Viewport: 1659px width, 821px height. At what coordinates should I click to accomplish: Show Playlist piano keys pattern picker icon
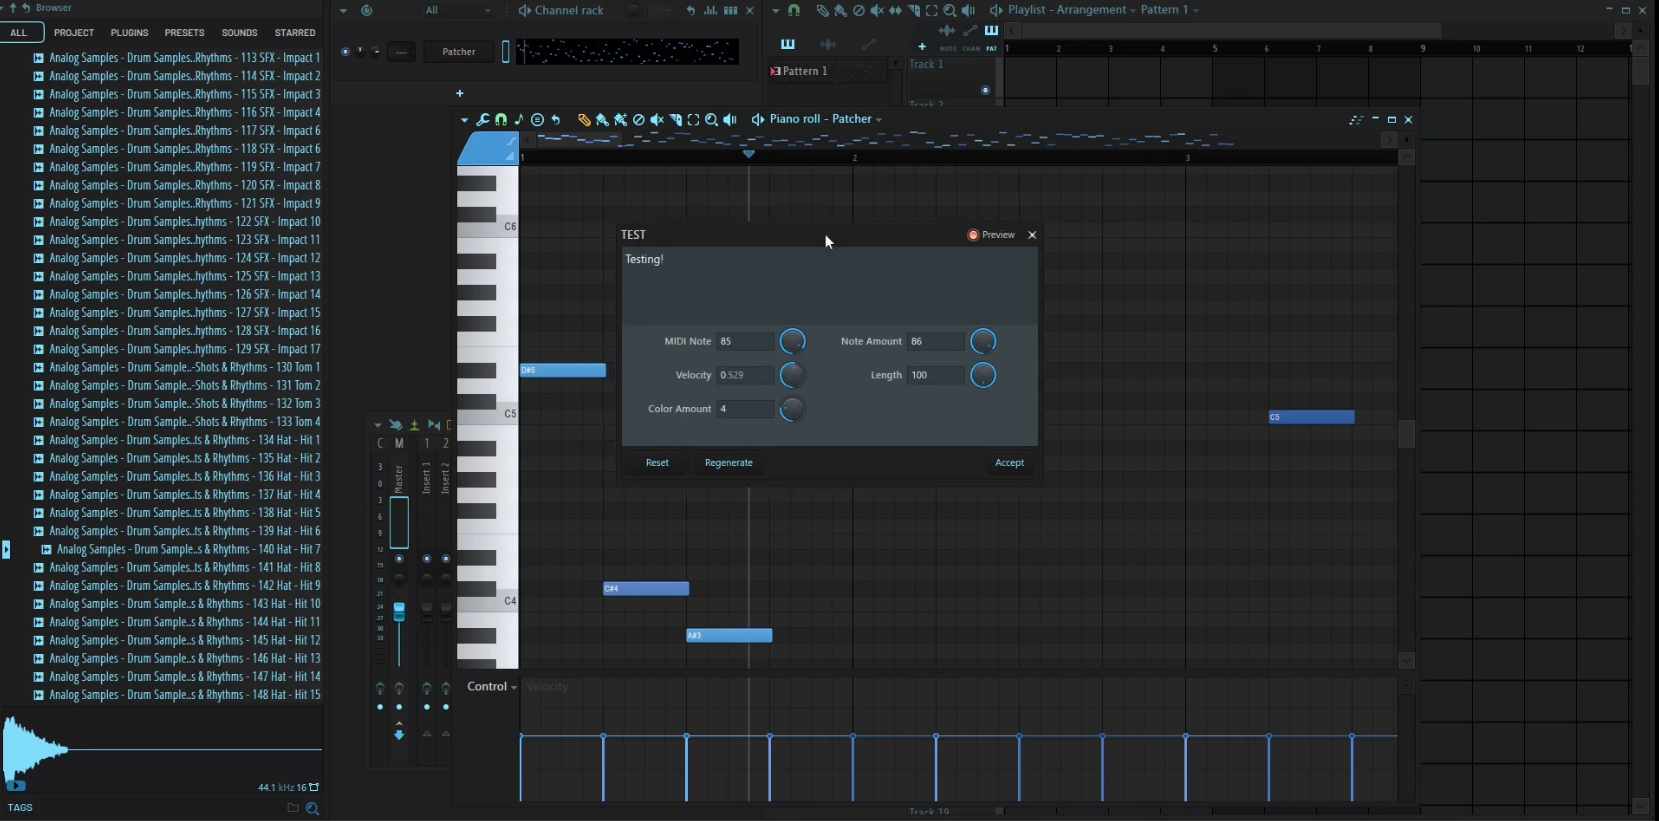[x=788, y=45]
